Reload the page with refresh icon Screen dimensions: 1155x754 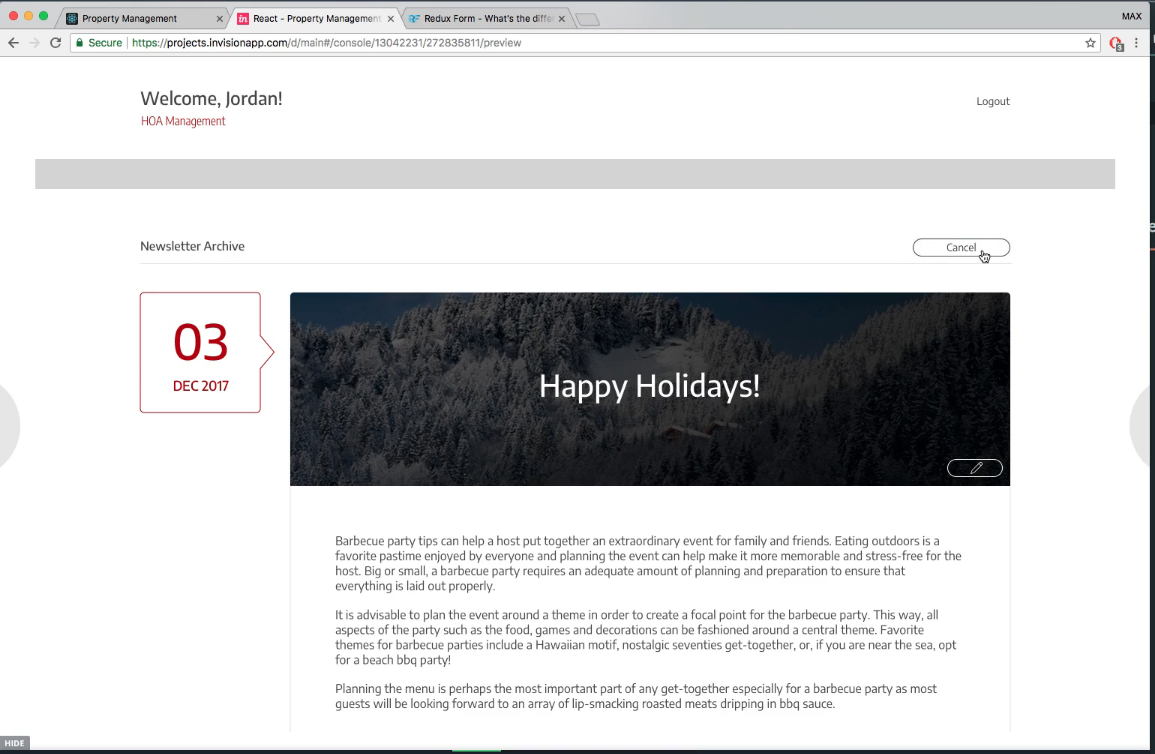[55, 43]
